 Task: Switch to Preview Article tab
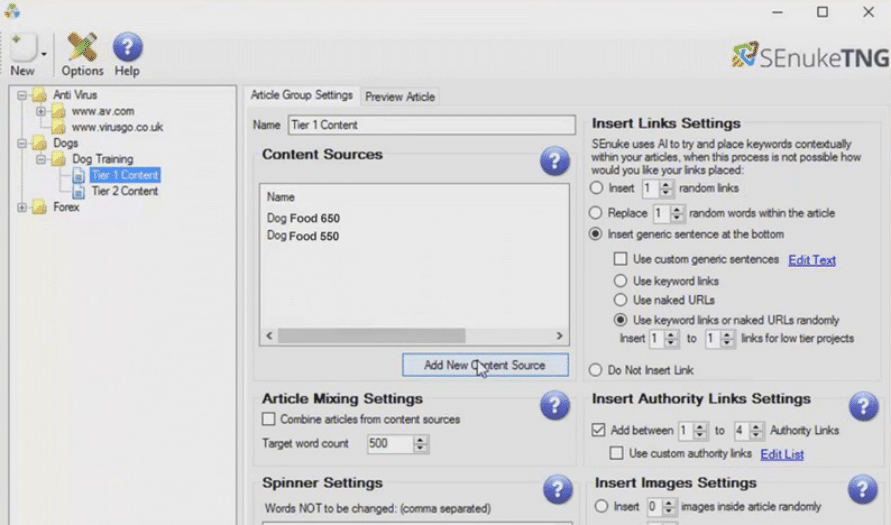pyautogui.click(x=400, y=97)
